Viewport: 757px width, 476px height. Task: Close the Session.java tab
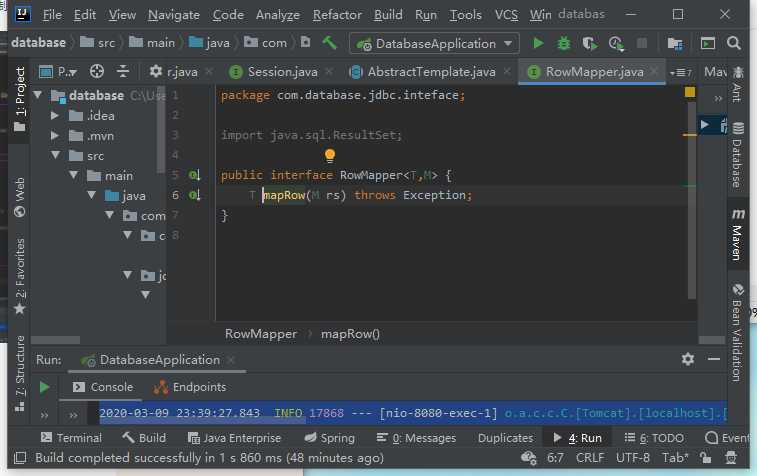point(329,71)
